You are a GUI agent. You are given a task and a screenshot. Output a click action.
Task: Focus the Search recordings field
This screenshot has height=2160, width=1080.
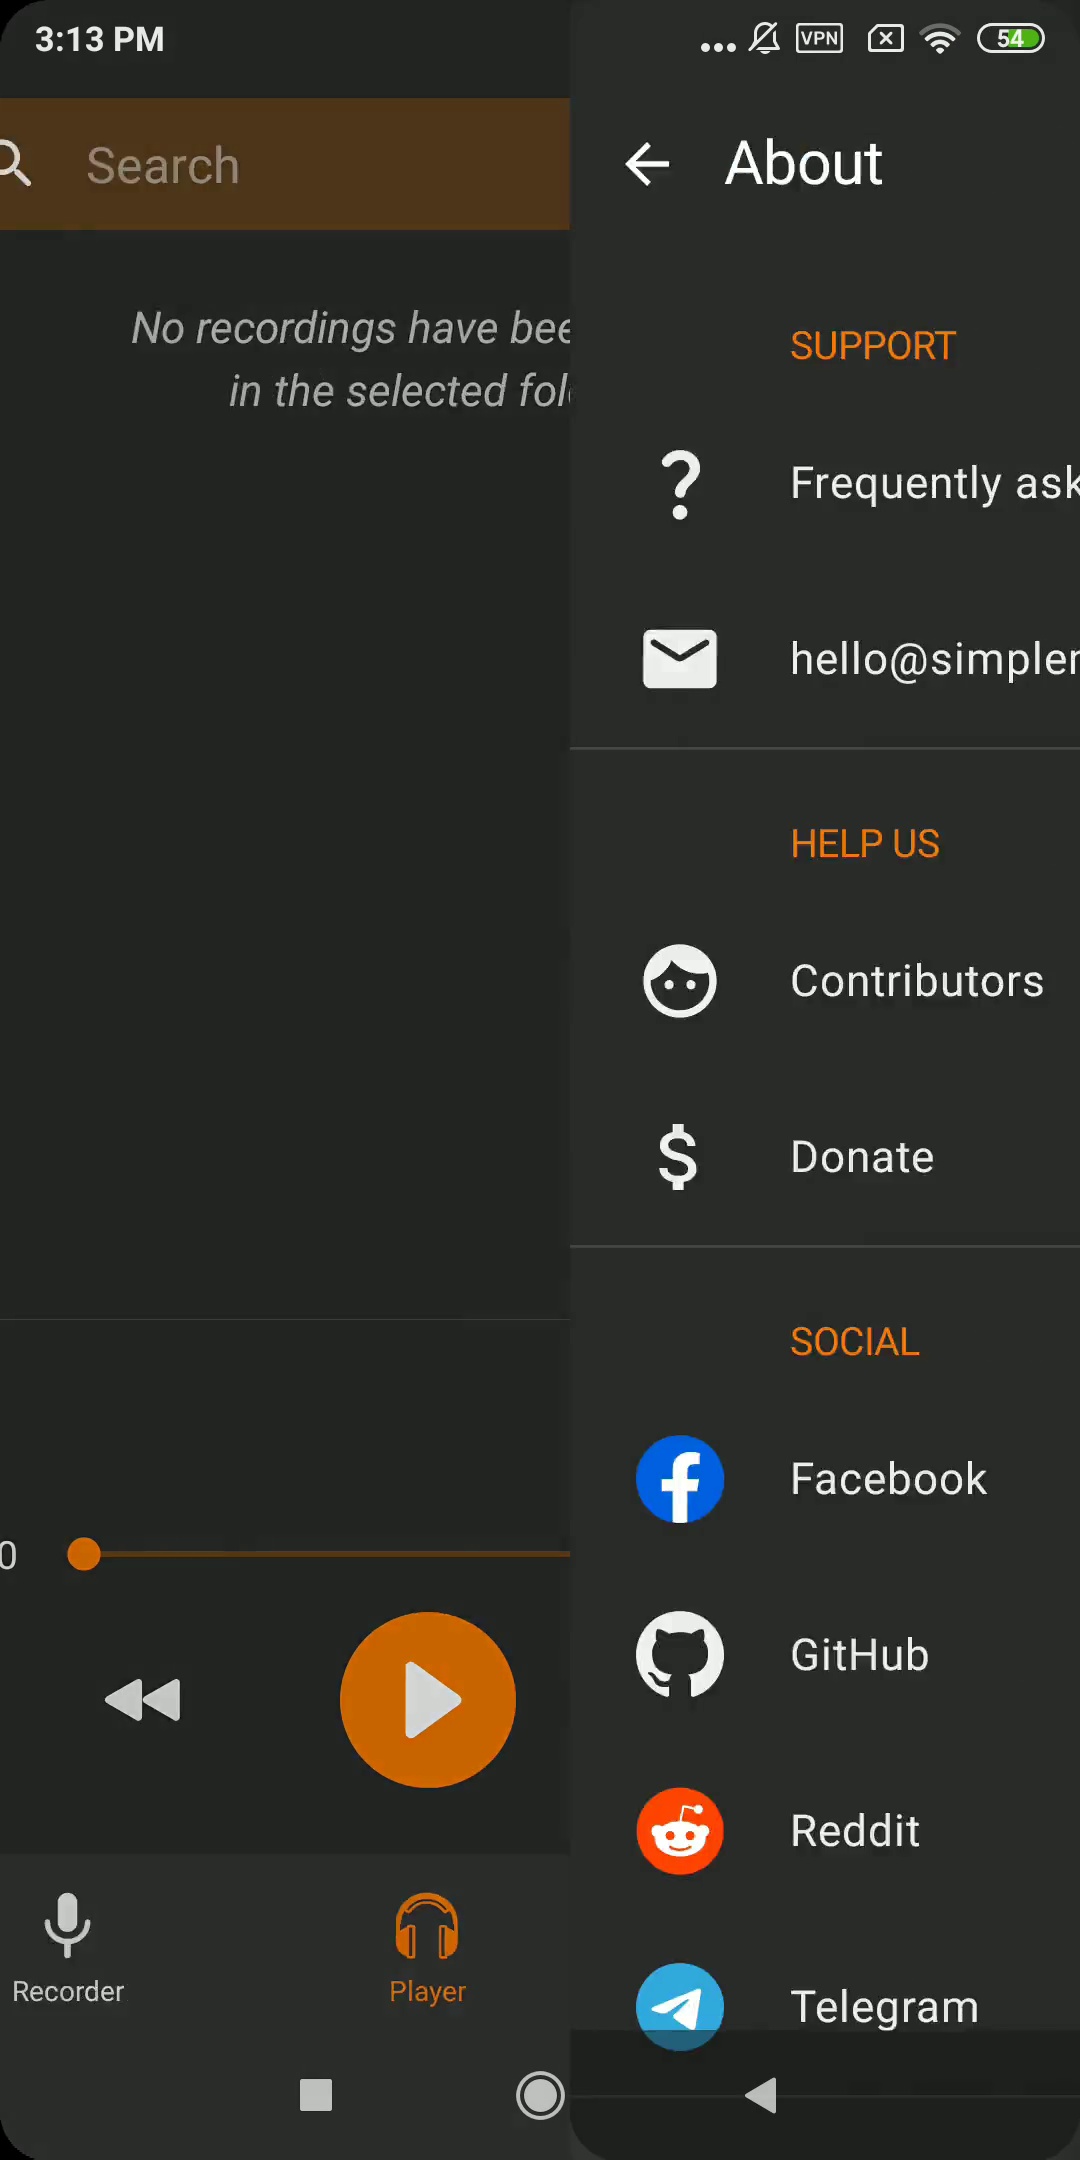(x=285, y=164)
